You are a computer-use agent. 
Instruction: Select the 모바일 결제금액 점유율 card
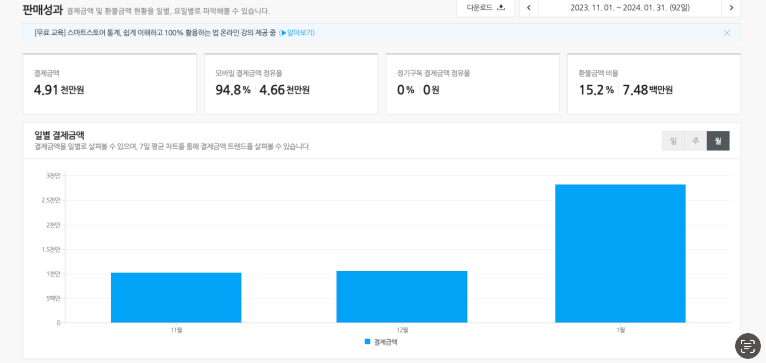tap(291, 84)
